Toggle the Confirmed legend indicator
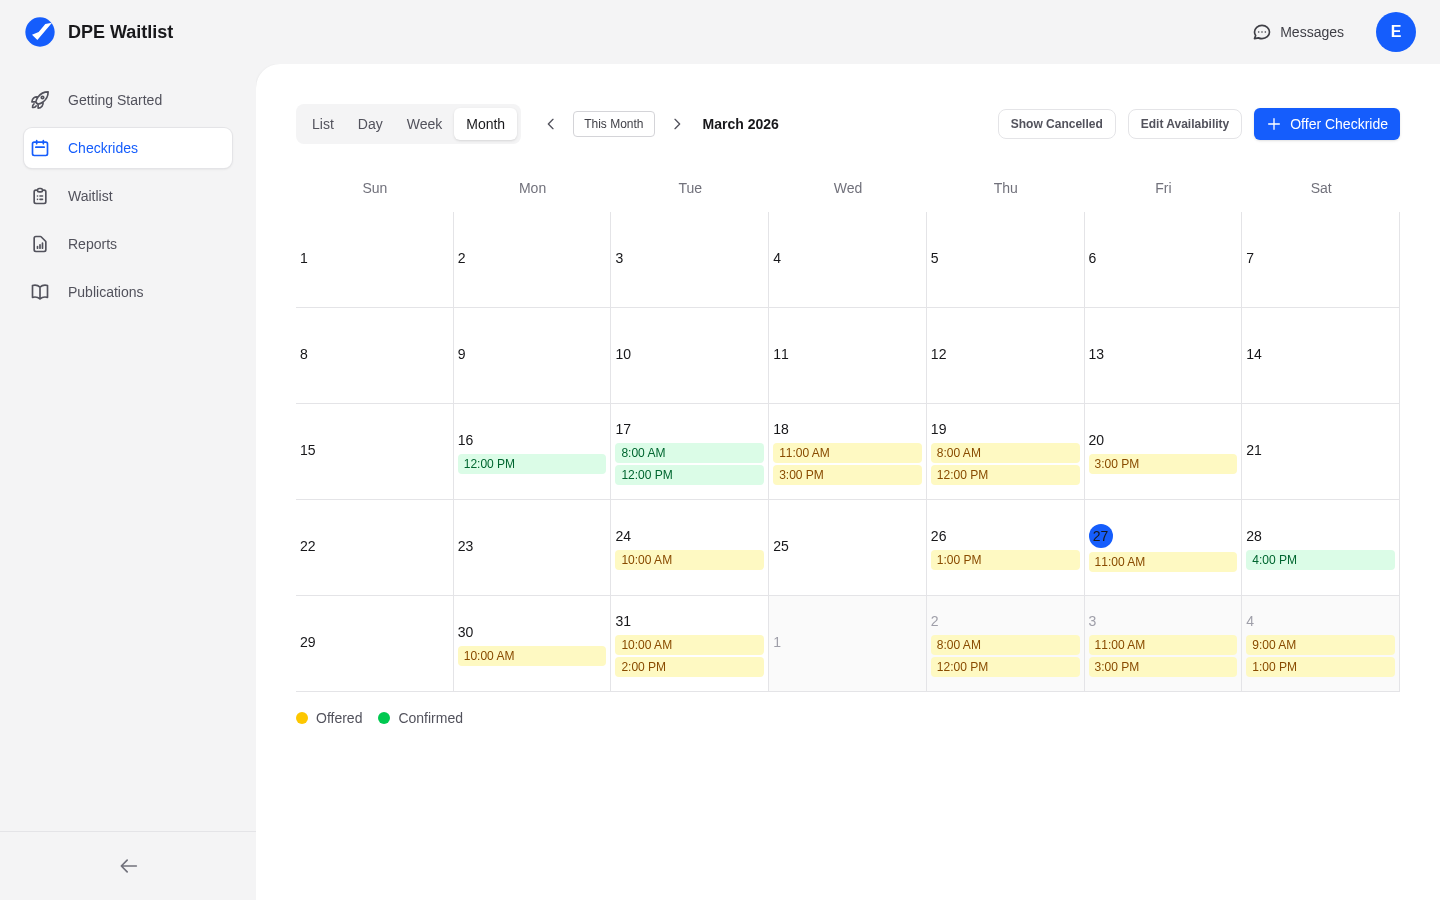Image resolution: width=1440 pixels, height=900 pixels. click(x=383, y=718)
